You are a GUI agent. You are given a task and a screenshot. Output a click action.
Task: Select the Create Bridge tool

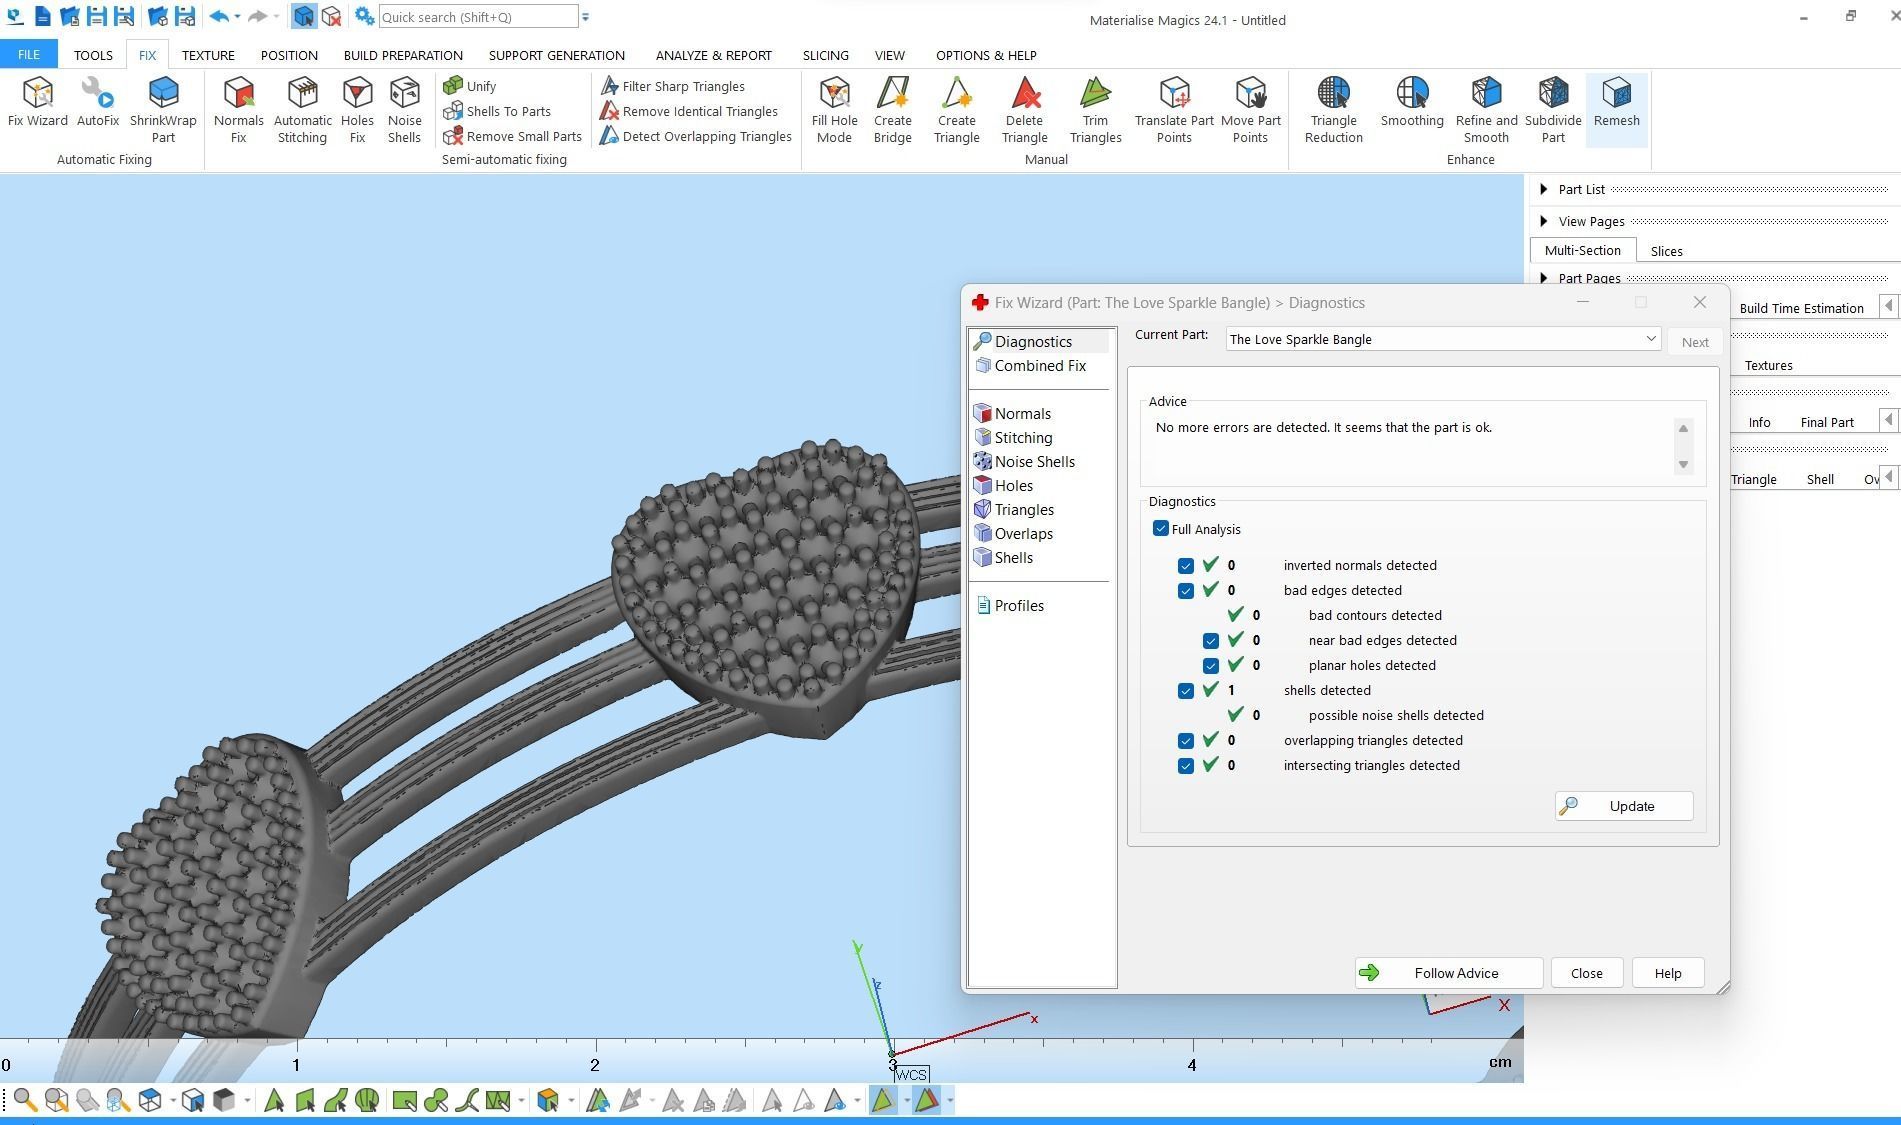[892, 110]
